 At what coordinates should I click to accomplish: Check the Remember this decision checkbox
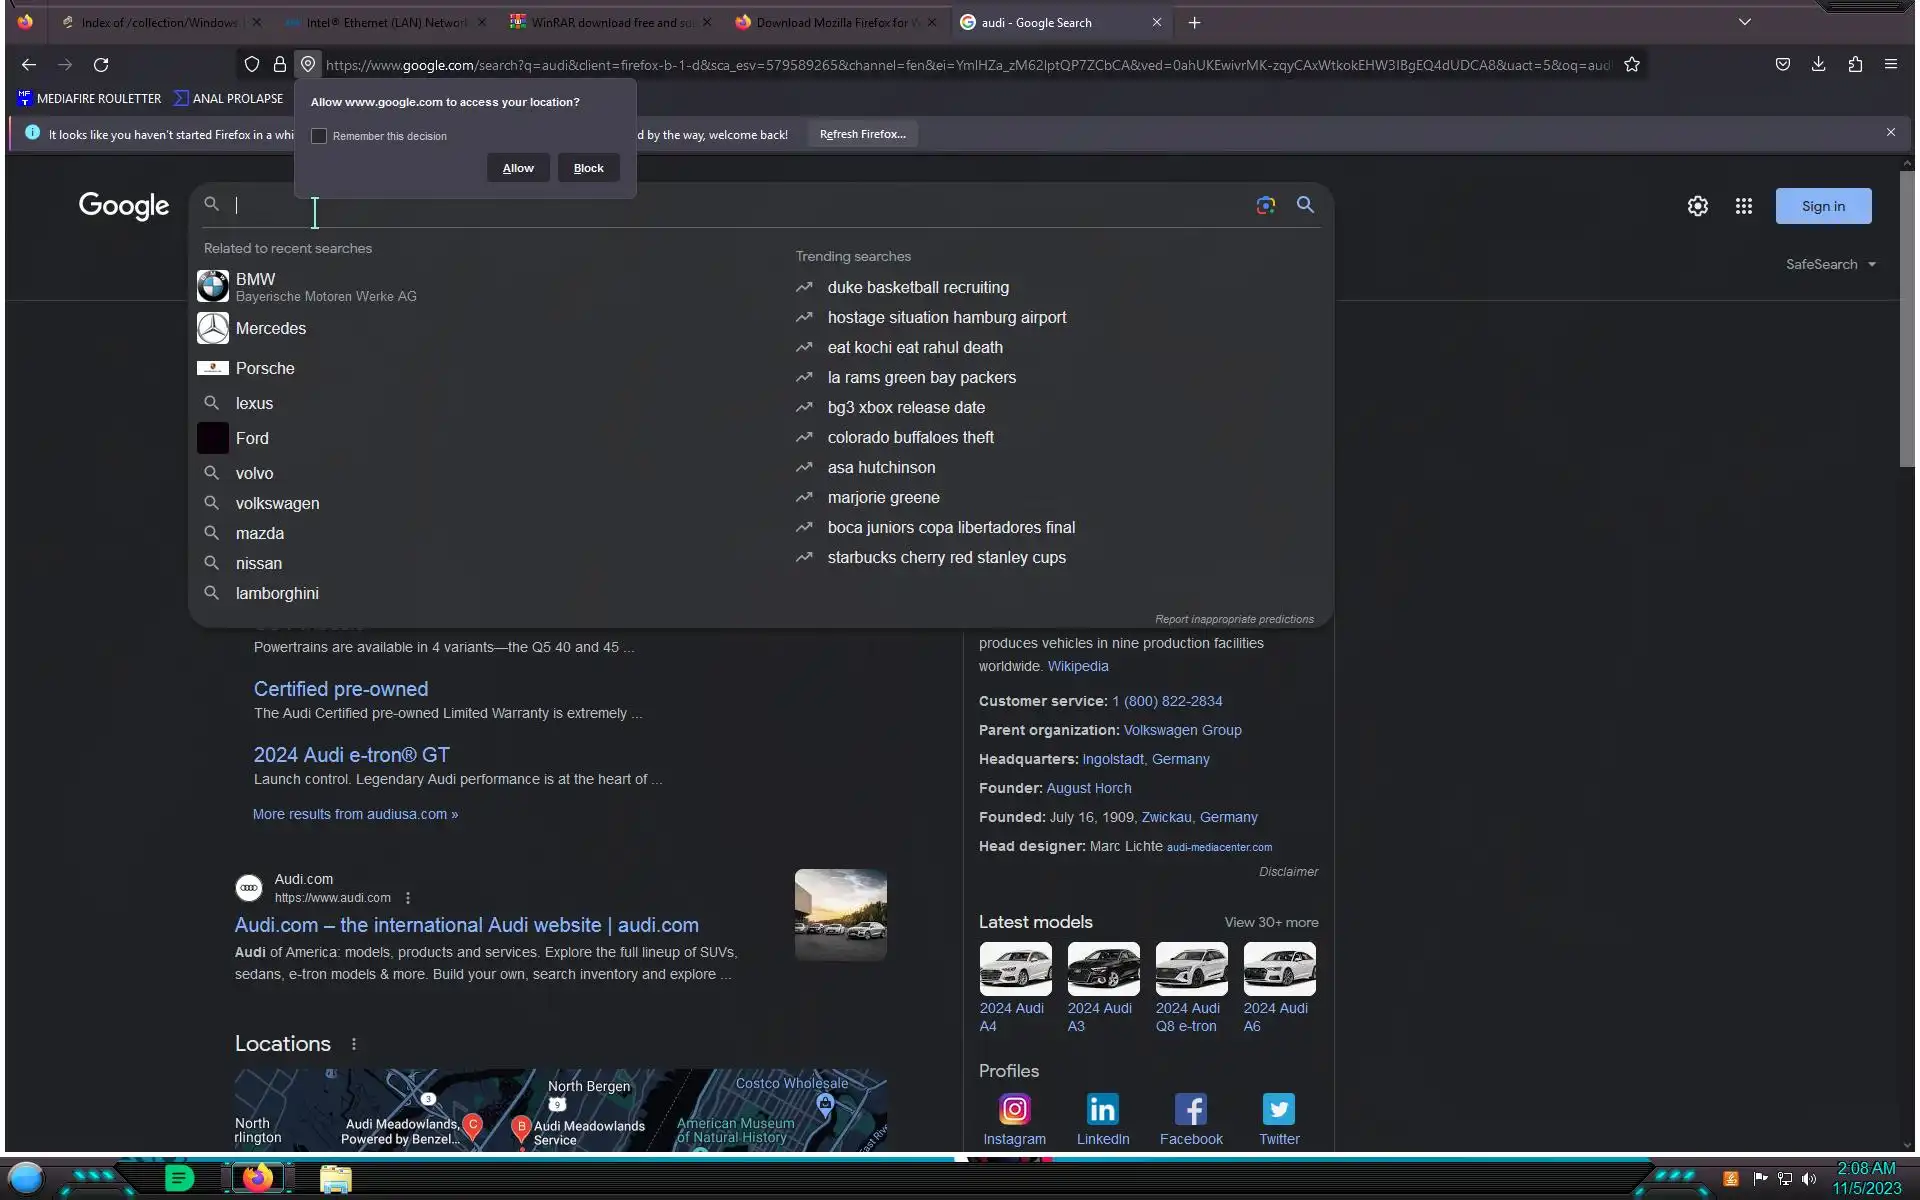(319, 136)
